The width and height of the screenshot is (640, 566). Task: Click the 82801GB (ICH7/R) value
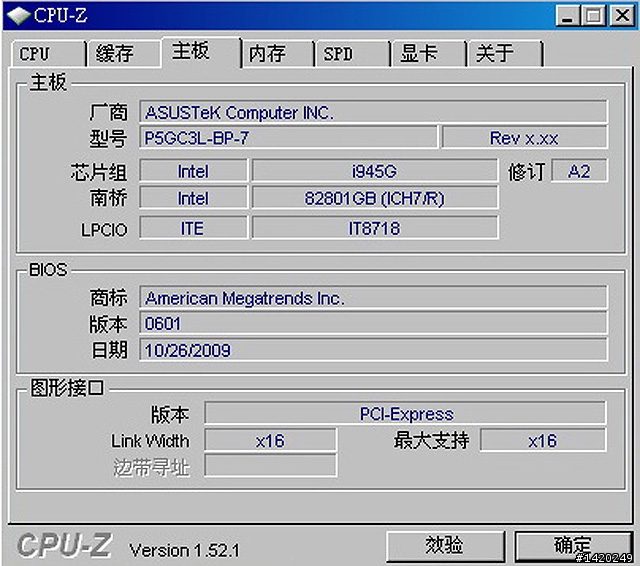click(x=375, y=198)
